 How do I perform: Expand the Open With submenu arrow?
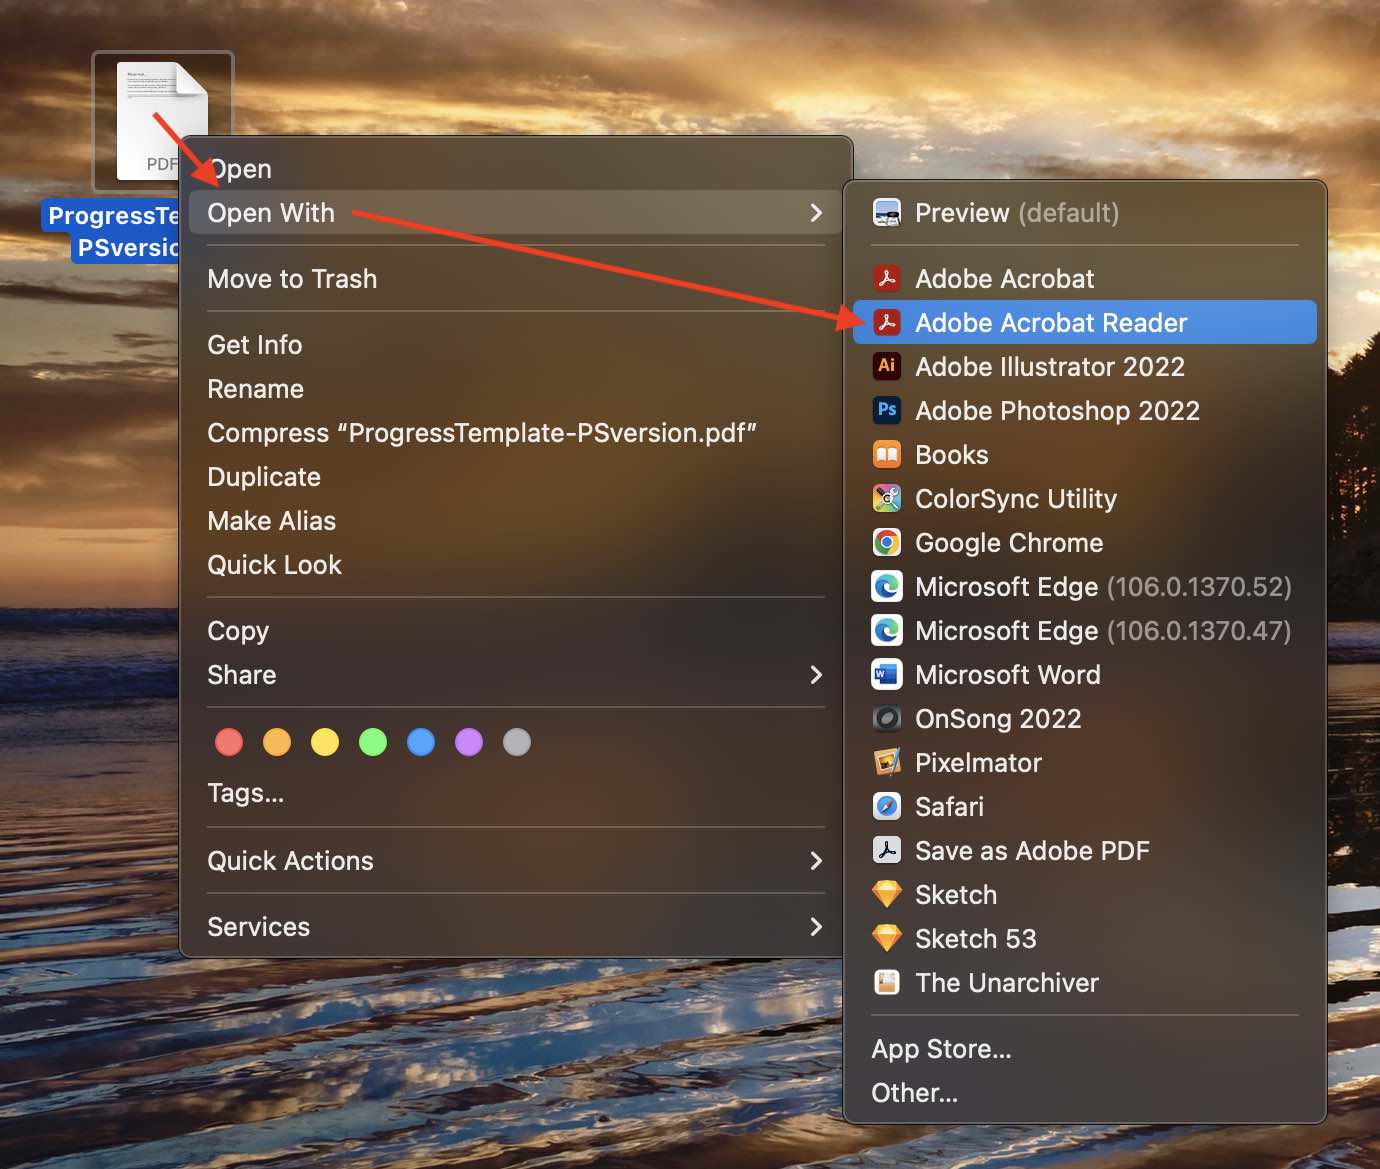[816, 213]
